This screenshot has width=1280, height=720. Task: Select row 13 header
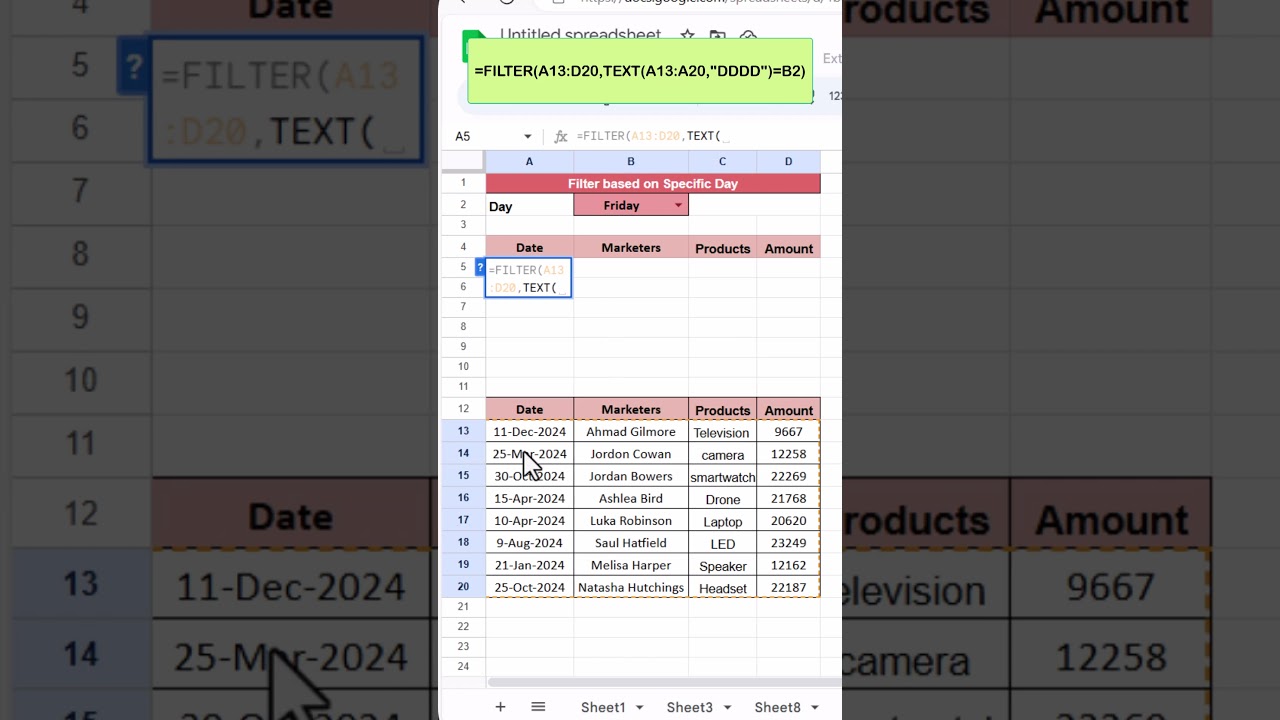point(463,432)
